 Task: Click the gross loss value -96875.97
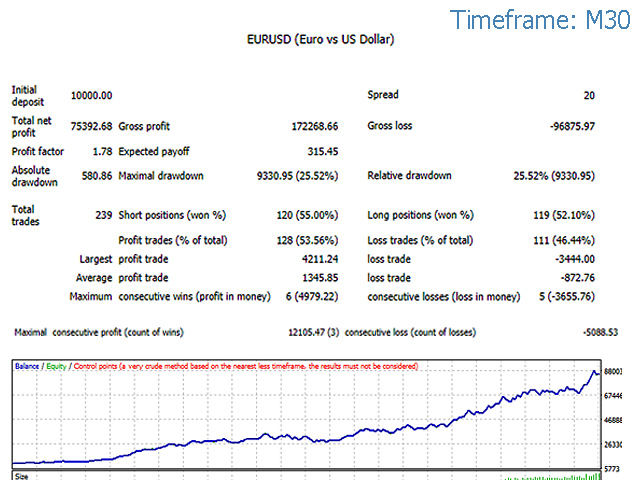tap(572, 127)
